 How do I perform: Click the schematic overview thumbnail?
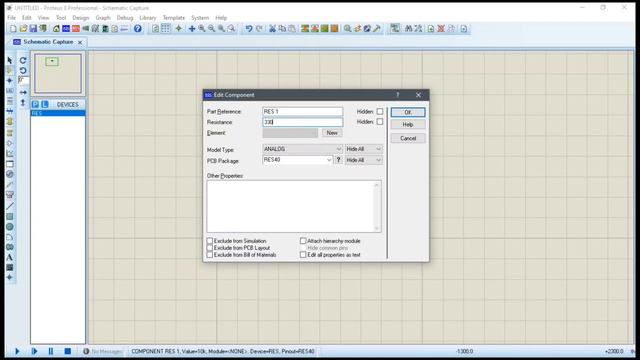point(58,73)
